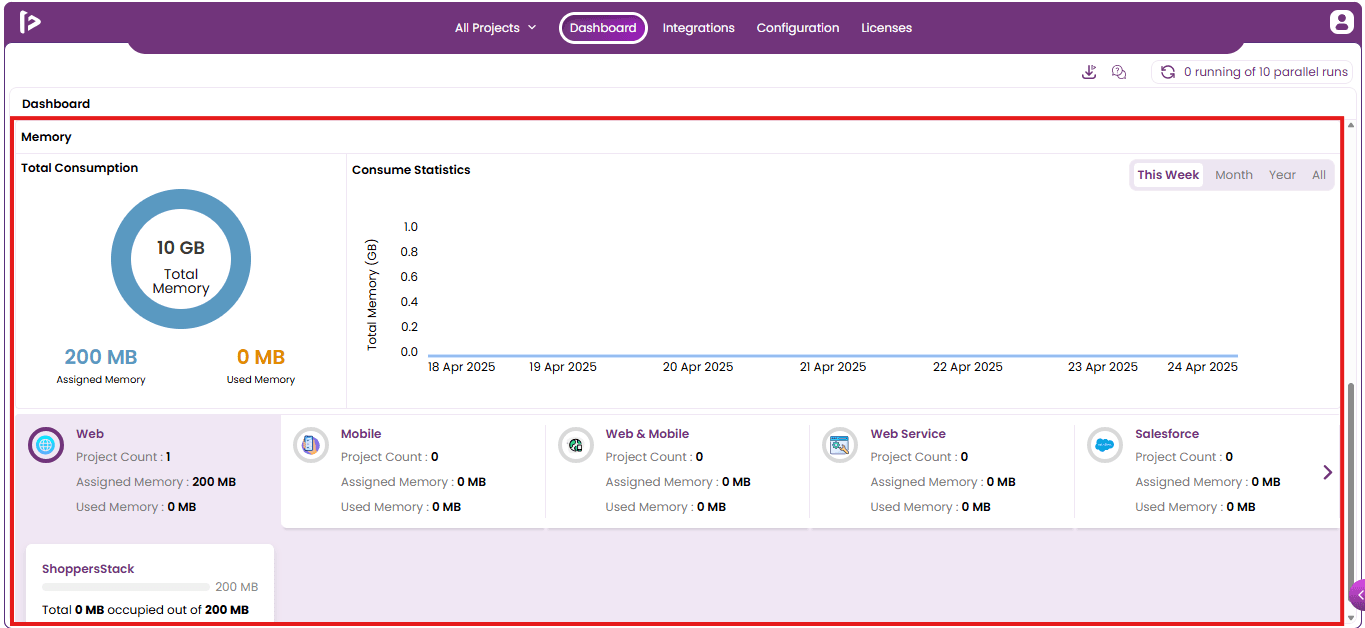Click the Web Service icon

click(840, 445)
